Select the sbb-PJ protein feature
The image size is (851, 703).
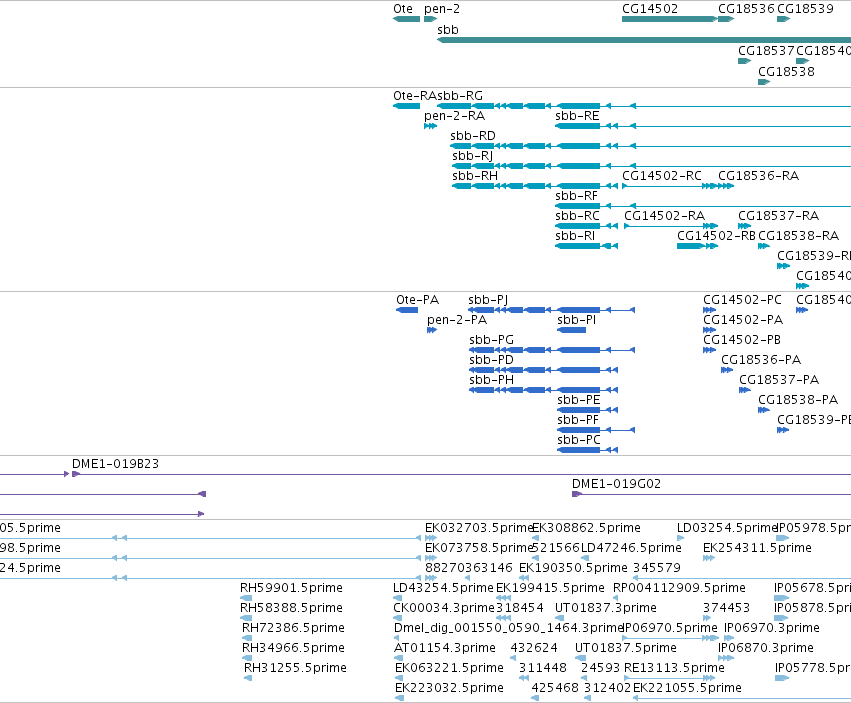(x=551, y=310)
